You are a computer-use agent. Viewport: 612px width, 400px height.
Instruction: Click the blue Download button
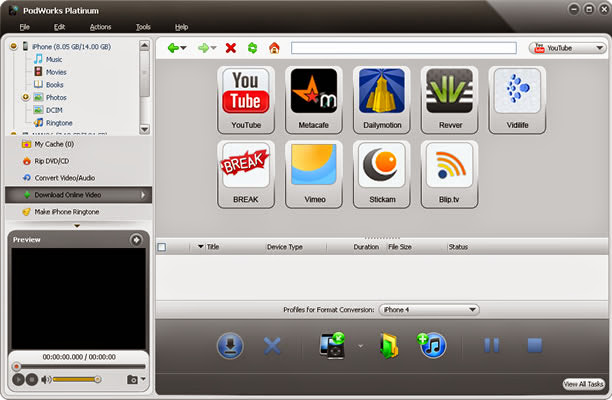(230, 345)
